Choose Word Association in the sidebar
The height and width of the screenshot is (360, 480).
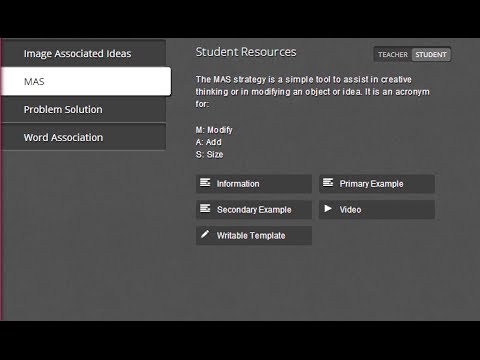pos(84,137)
